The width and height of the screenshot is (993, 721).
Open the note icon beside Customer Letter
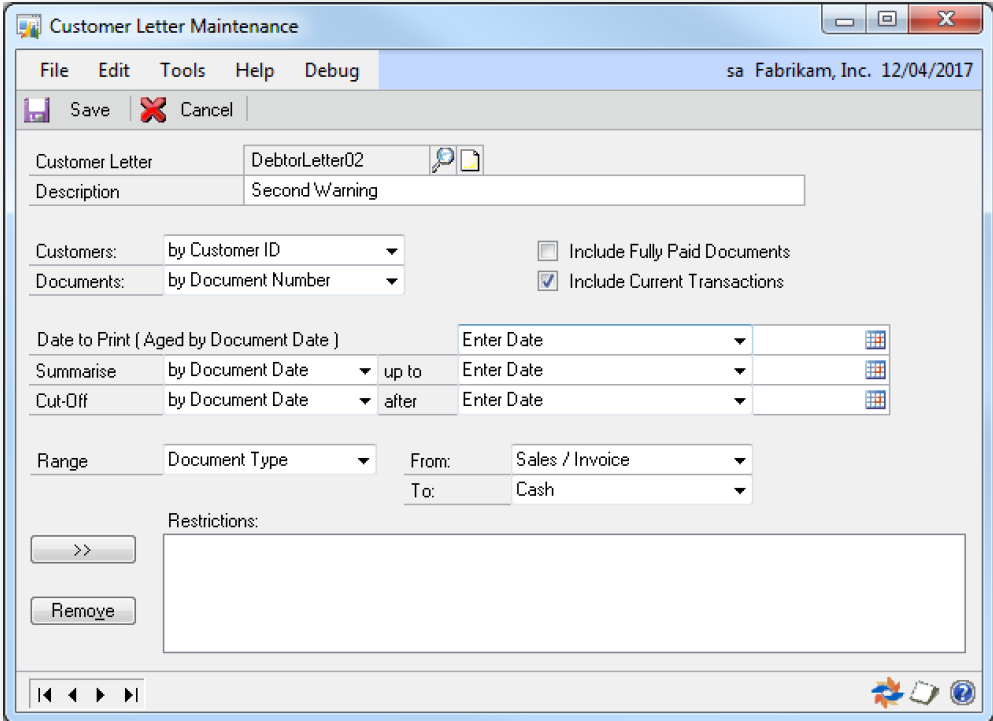click(470, 160)
